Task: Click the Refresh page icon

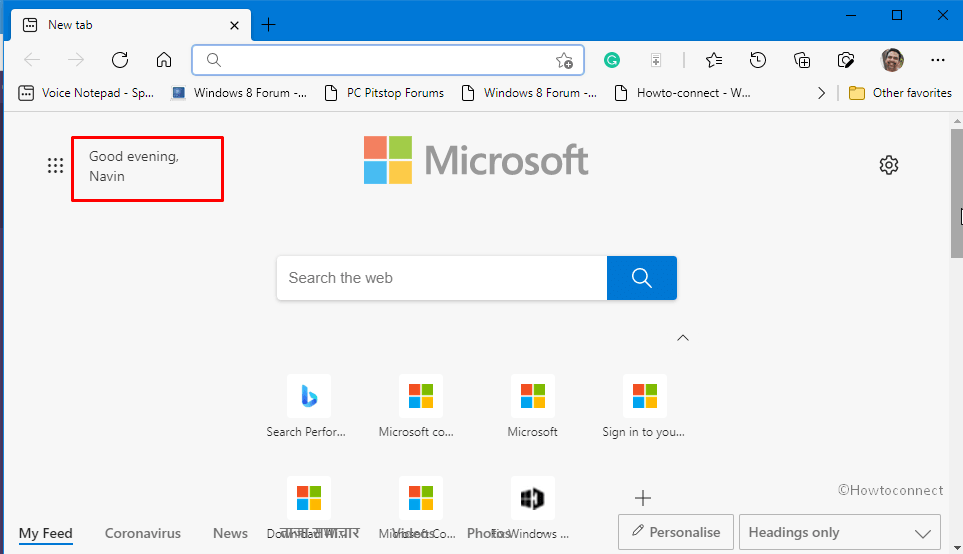Action: 120,60
